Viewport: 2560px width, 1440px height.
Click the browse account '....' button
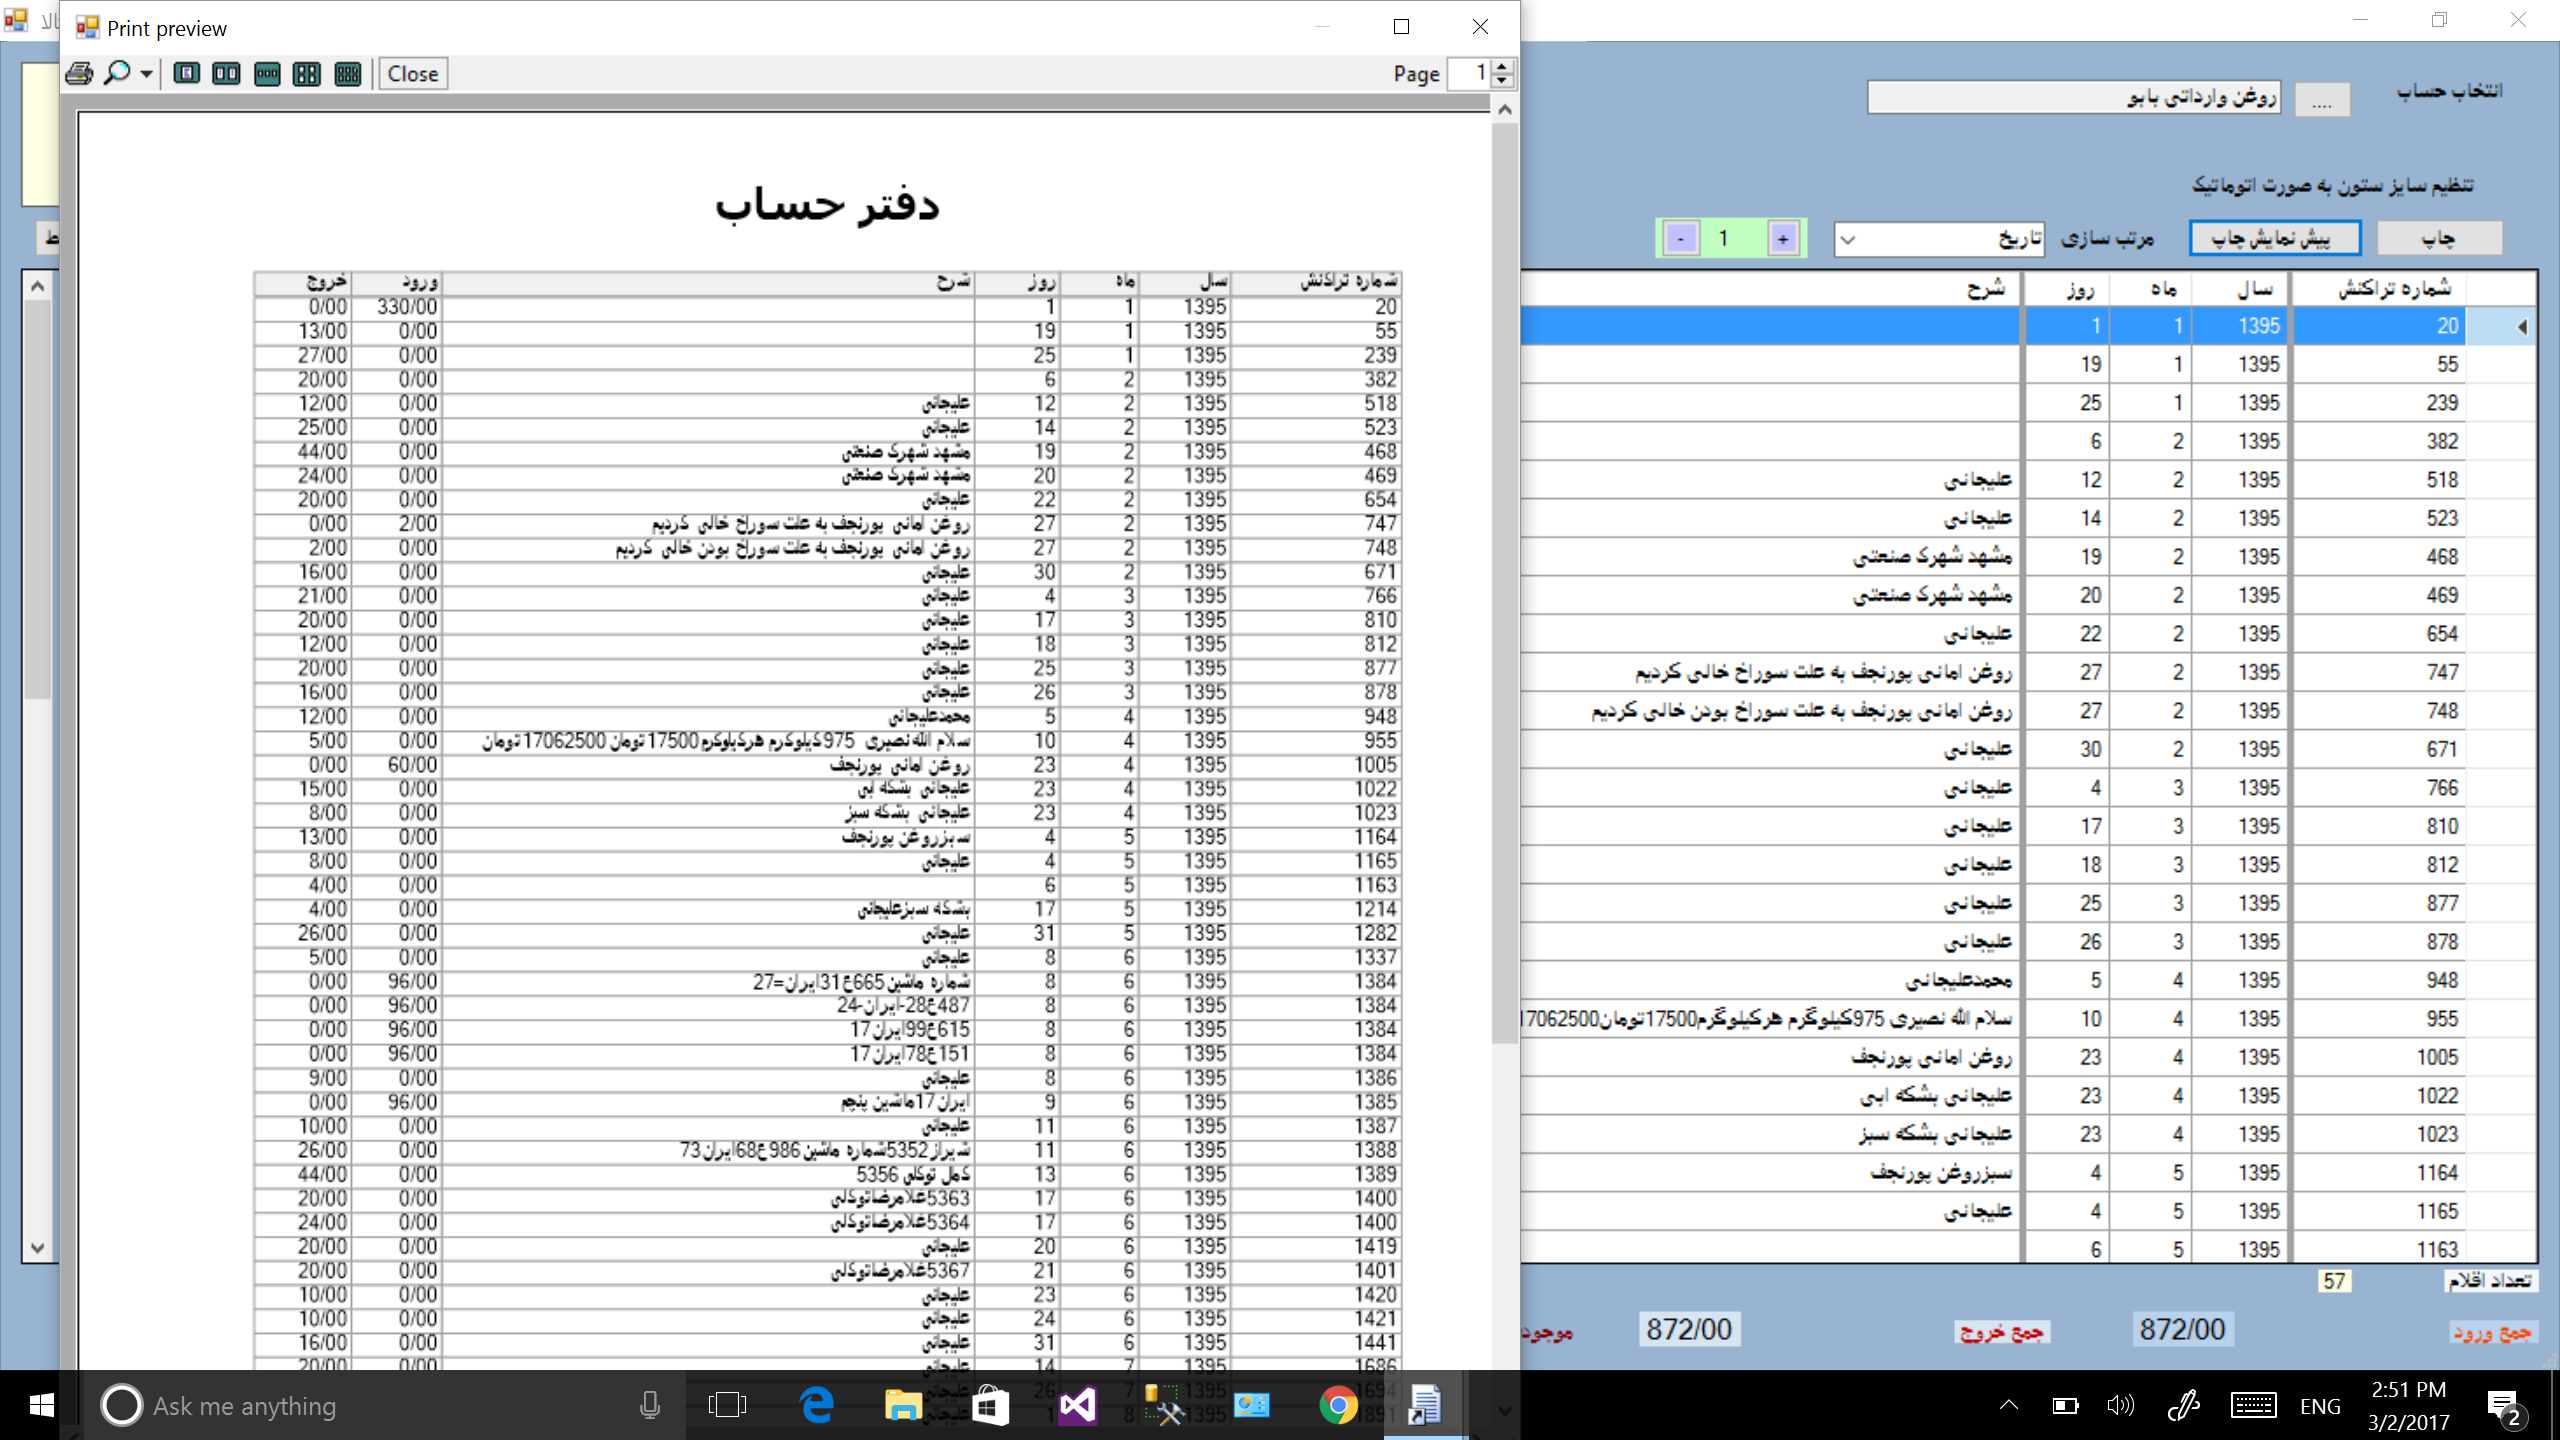tap(2321, 100)
